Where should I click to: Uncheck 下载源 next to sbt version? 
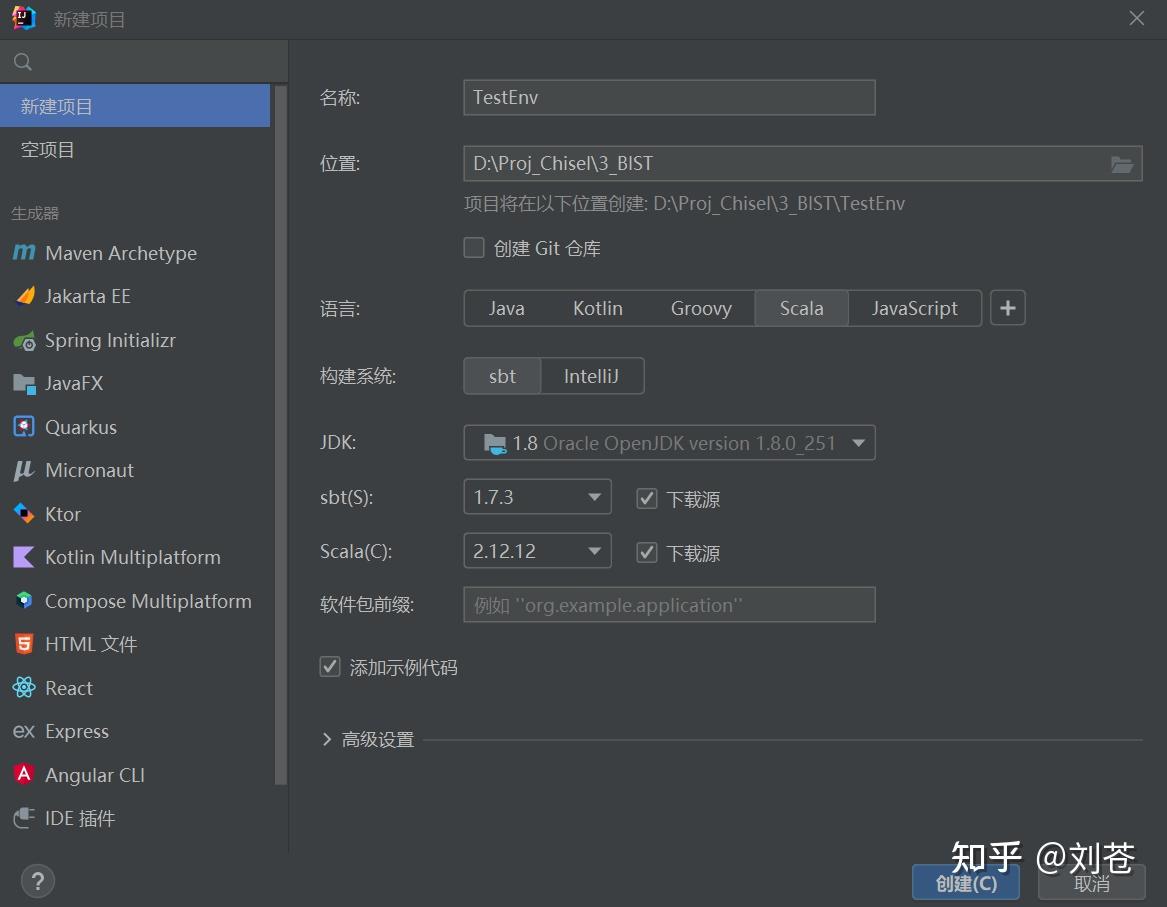(x=646, y=498)
